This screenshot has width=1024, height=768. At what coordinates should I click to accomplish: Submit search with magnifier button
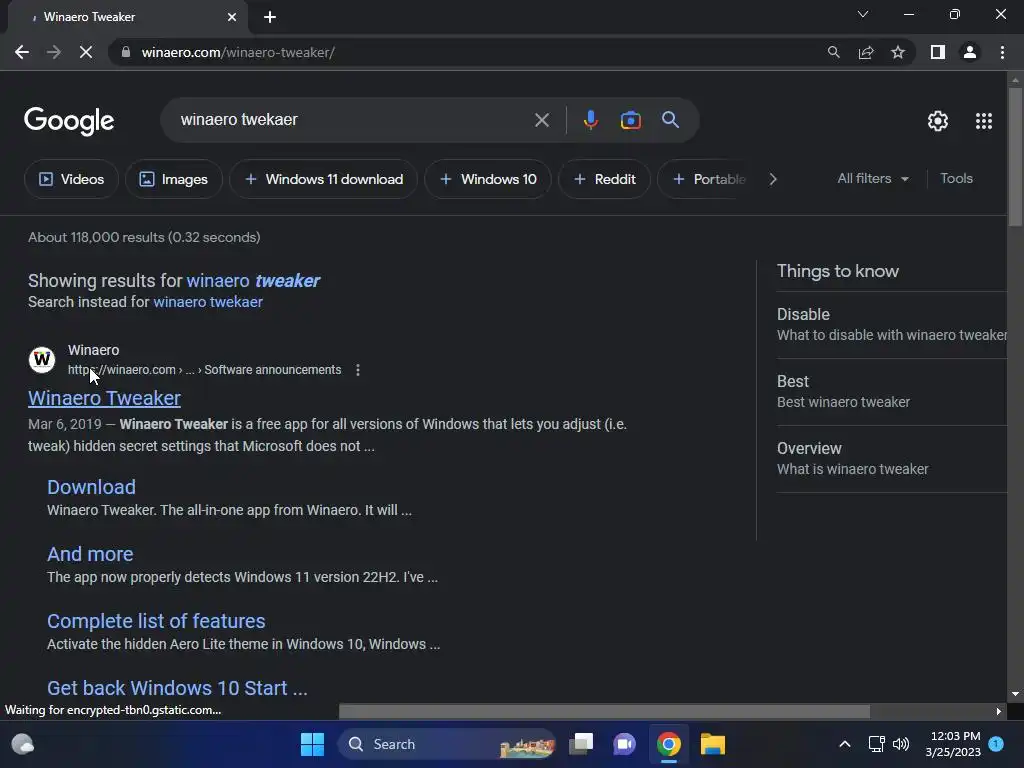[x=670, y=120]
